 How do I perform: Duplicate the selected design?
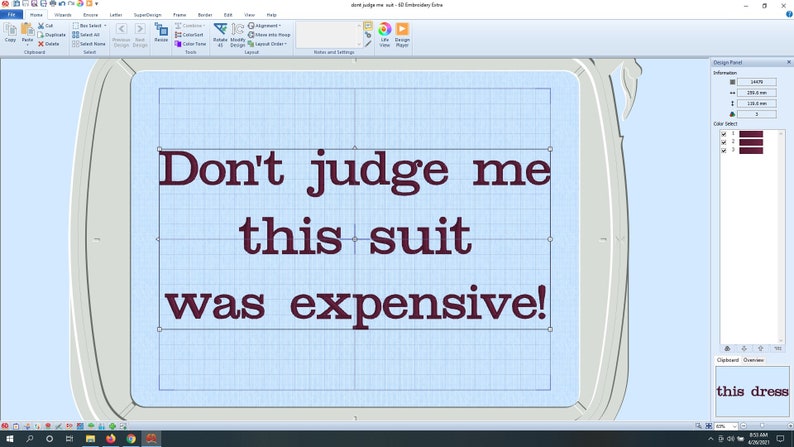(52, 34)
